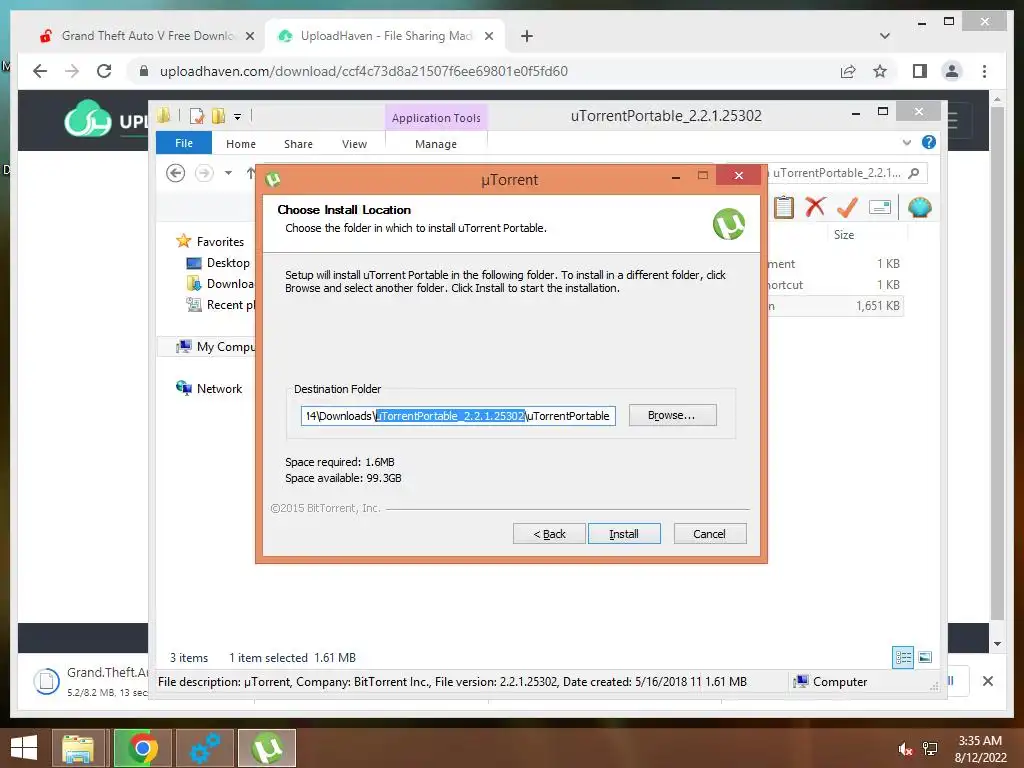Cancel the uTorrent installer
This screenshot has width=1024, height=768.
click(709, 534)
